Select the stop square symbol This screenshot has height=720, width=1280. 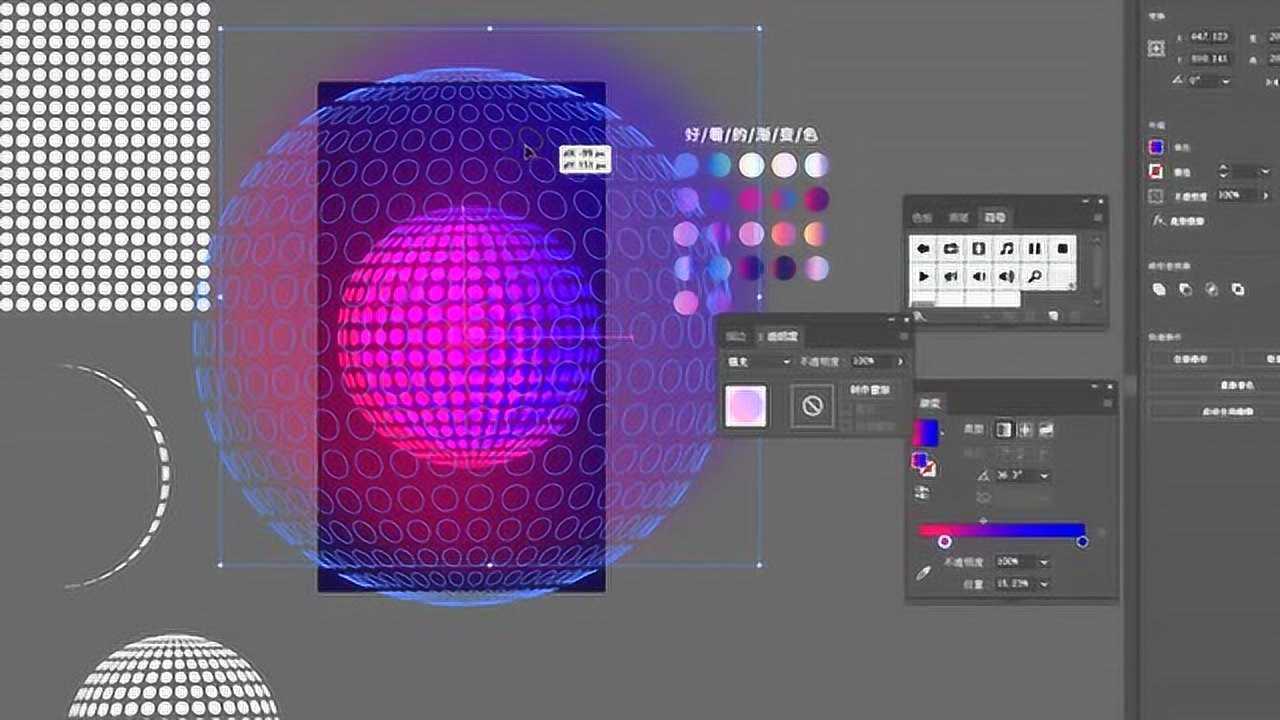pyautogui.click(x=1062, y=248)
